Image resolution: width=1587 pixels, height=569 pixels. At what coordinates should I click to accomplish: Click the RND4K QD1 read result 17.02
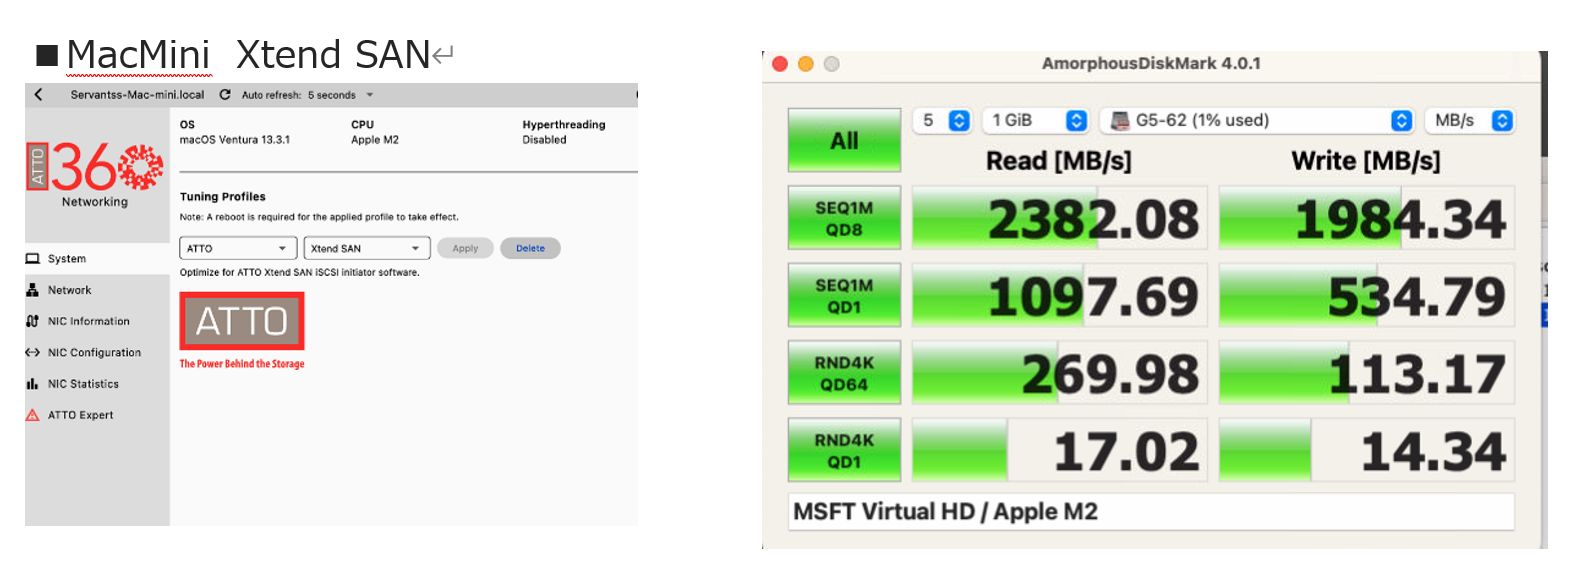1059,451
